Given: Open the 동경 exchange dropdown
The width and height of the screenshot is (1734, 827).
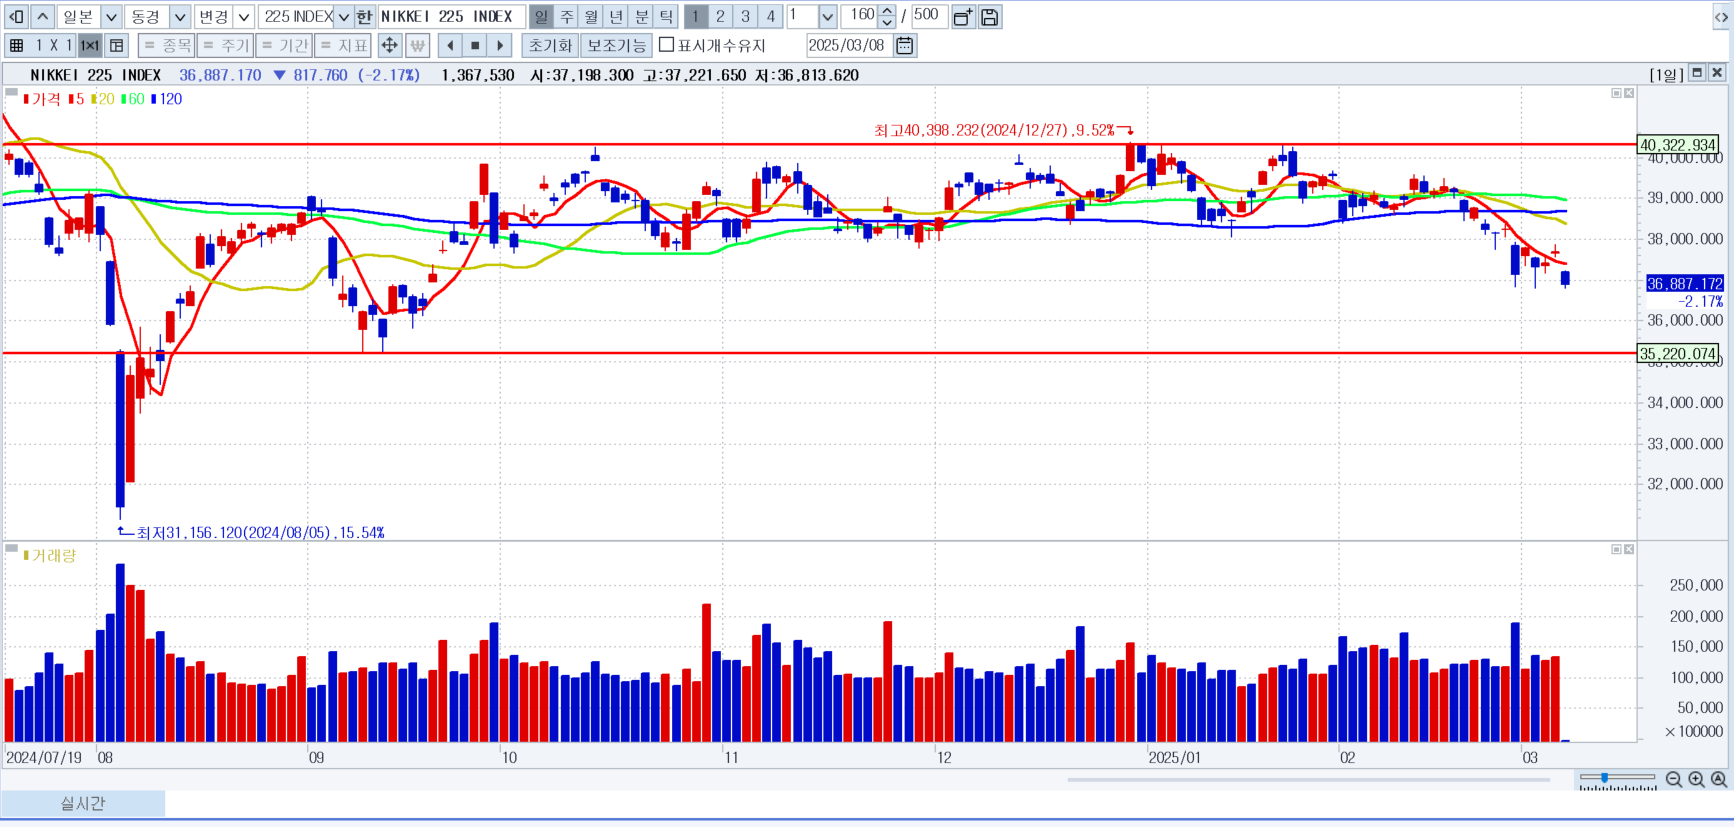Looking at the screenshot, I should pyautogui.click(x=179, y=17).
